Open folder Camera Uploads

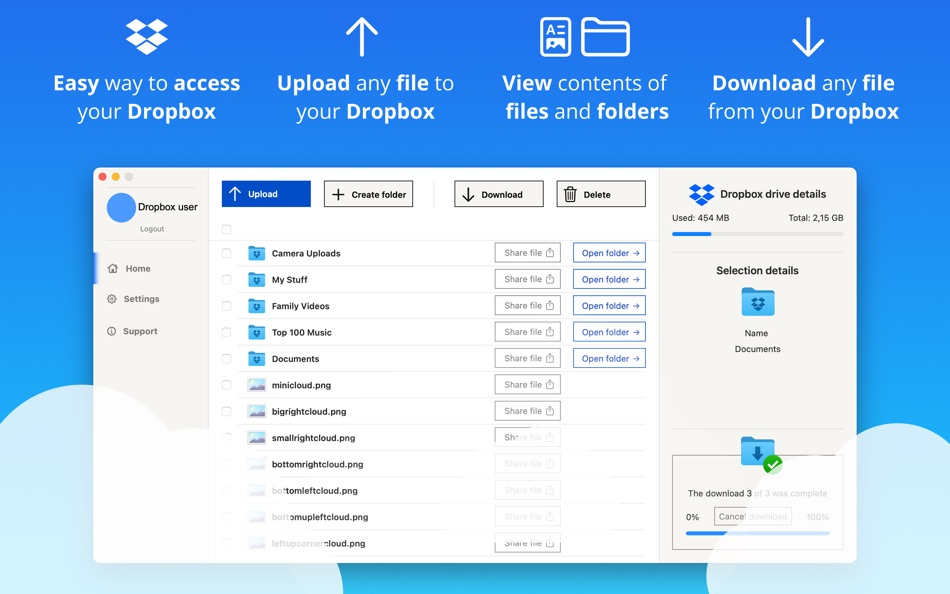point(610,253)
